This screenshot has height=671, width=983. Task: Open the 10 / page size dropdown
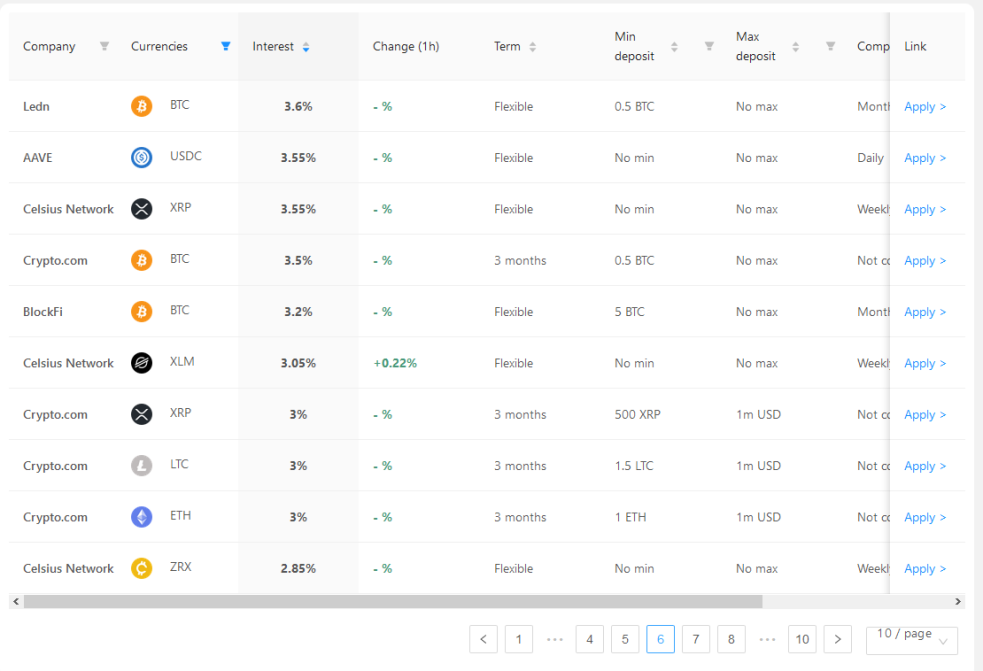pos(912,640)
